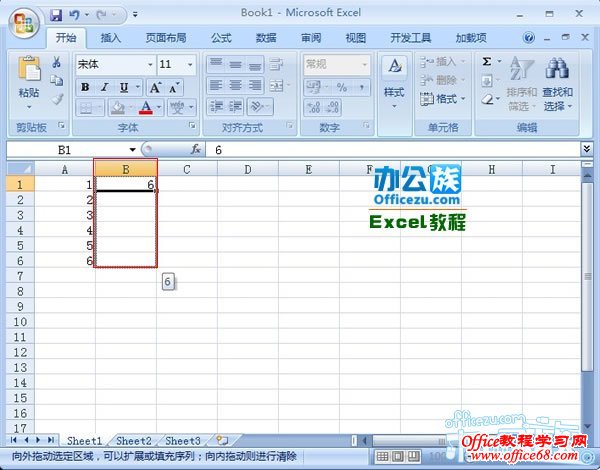The image size is (600, 470).
Task: Open the round Office Button menu
Action: click(x=24, y=22)
